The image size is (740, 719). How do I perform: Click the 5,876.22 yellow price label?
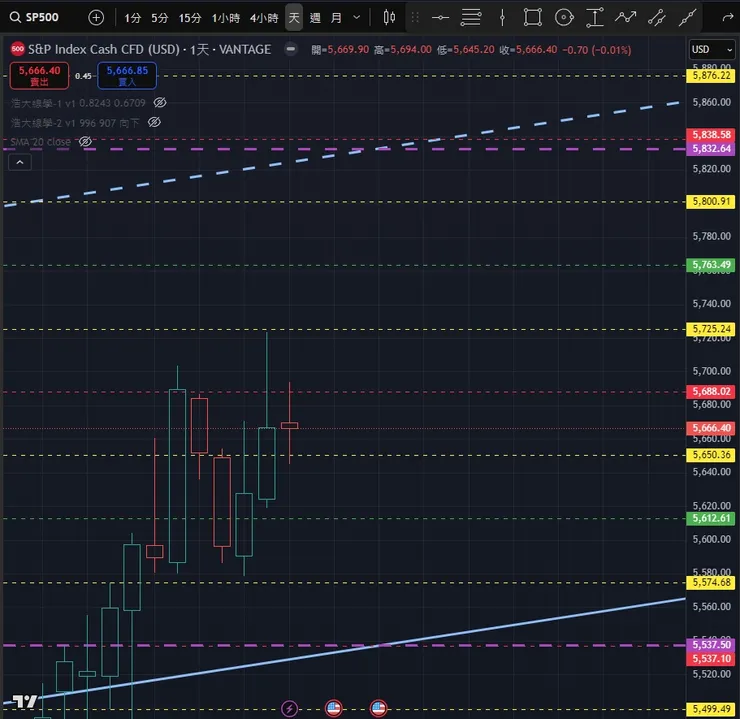(711, 75)
